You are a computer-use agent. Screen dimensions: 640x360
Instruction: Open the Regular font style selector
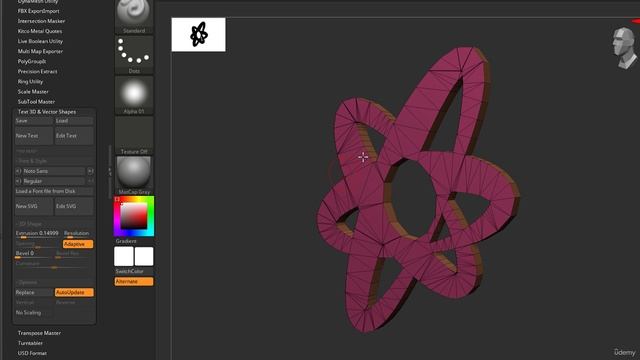point(53,181)
